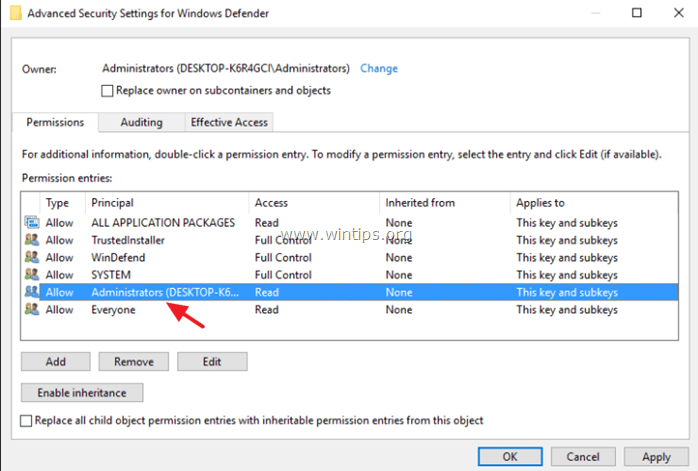Screen dimensions: 698x471
Task: Click the Administrators entry users icon
Action: pyautogui.click(x=32, y=292)
